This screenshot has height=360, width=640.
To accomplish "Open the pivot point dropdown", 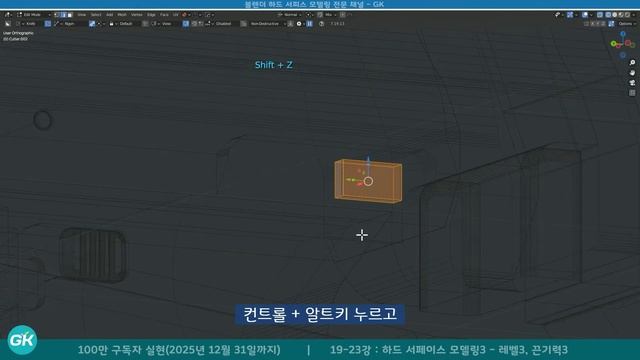I will click(309, 15).
